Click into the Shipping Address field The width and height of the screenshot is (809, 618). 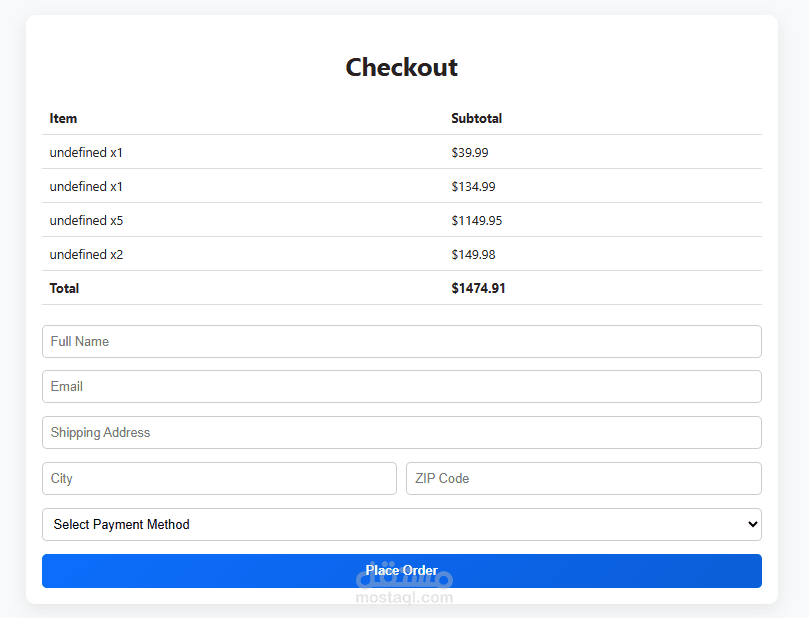click(x=401, y=433)
